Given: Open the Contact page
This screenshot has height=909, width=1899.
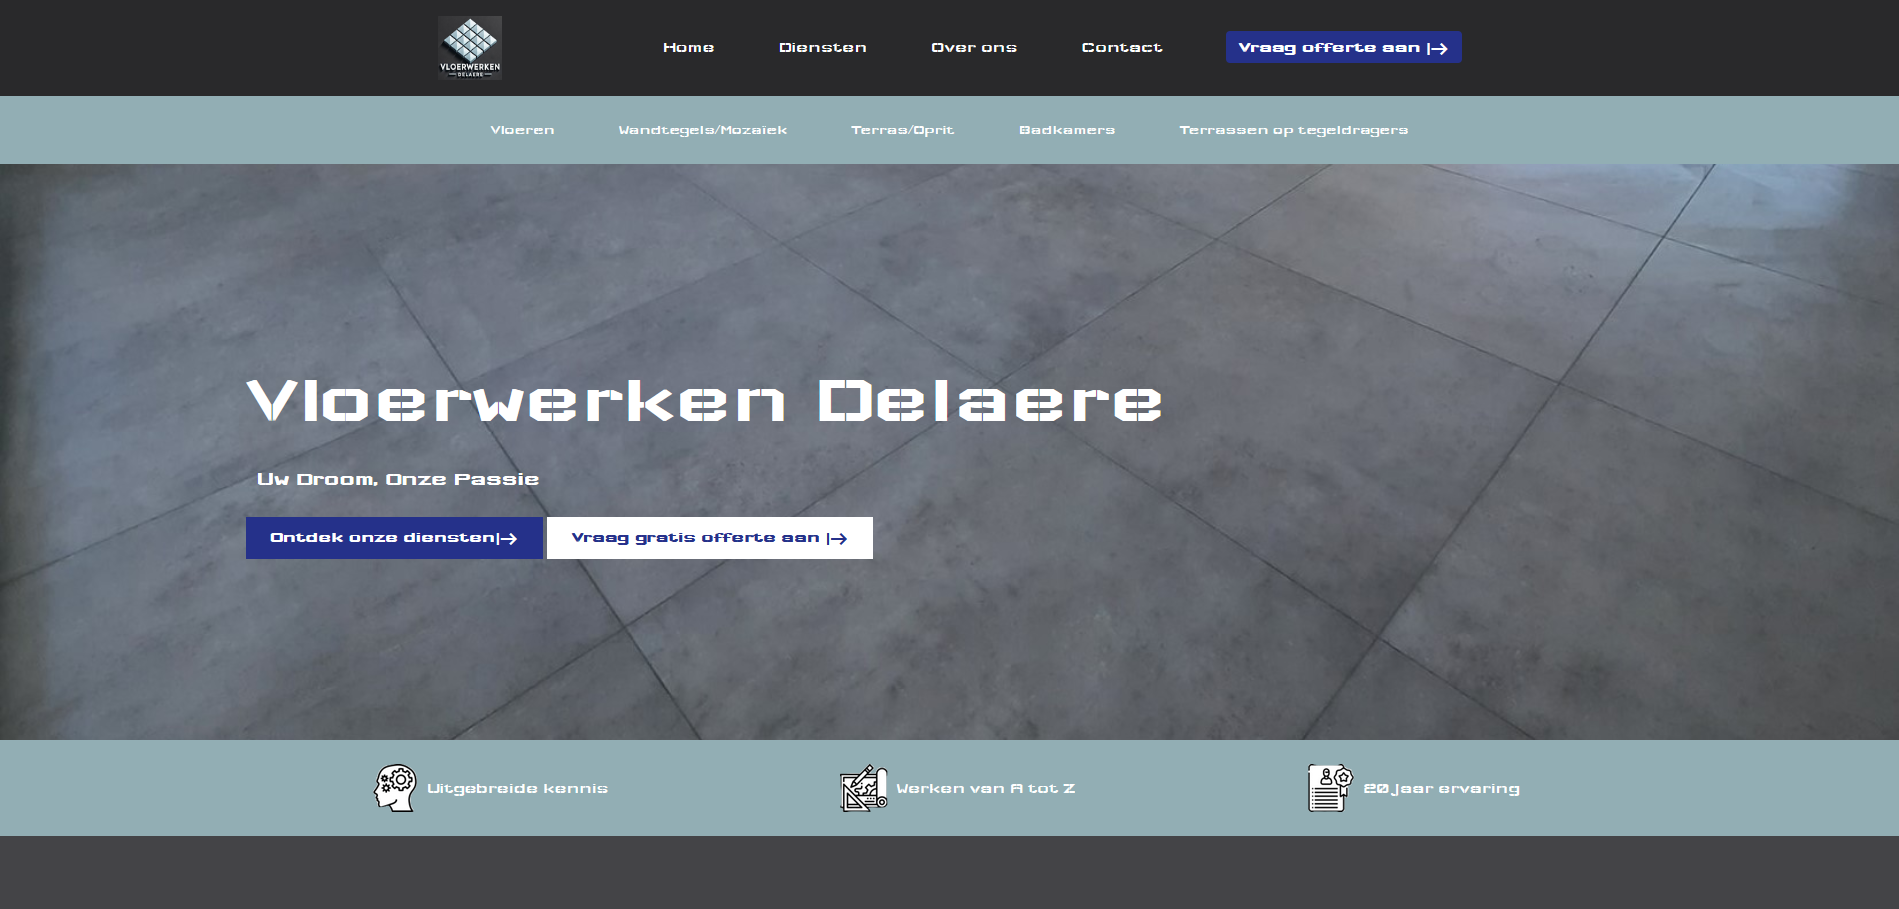Looking at the screenshot, I should (1122, 47).
